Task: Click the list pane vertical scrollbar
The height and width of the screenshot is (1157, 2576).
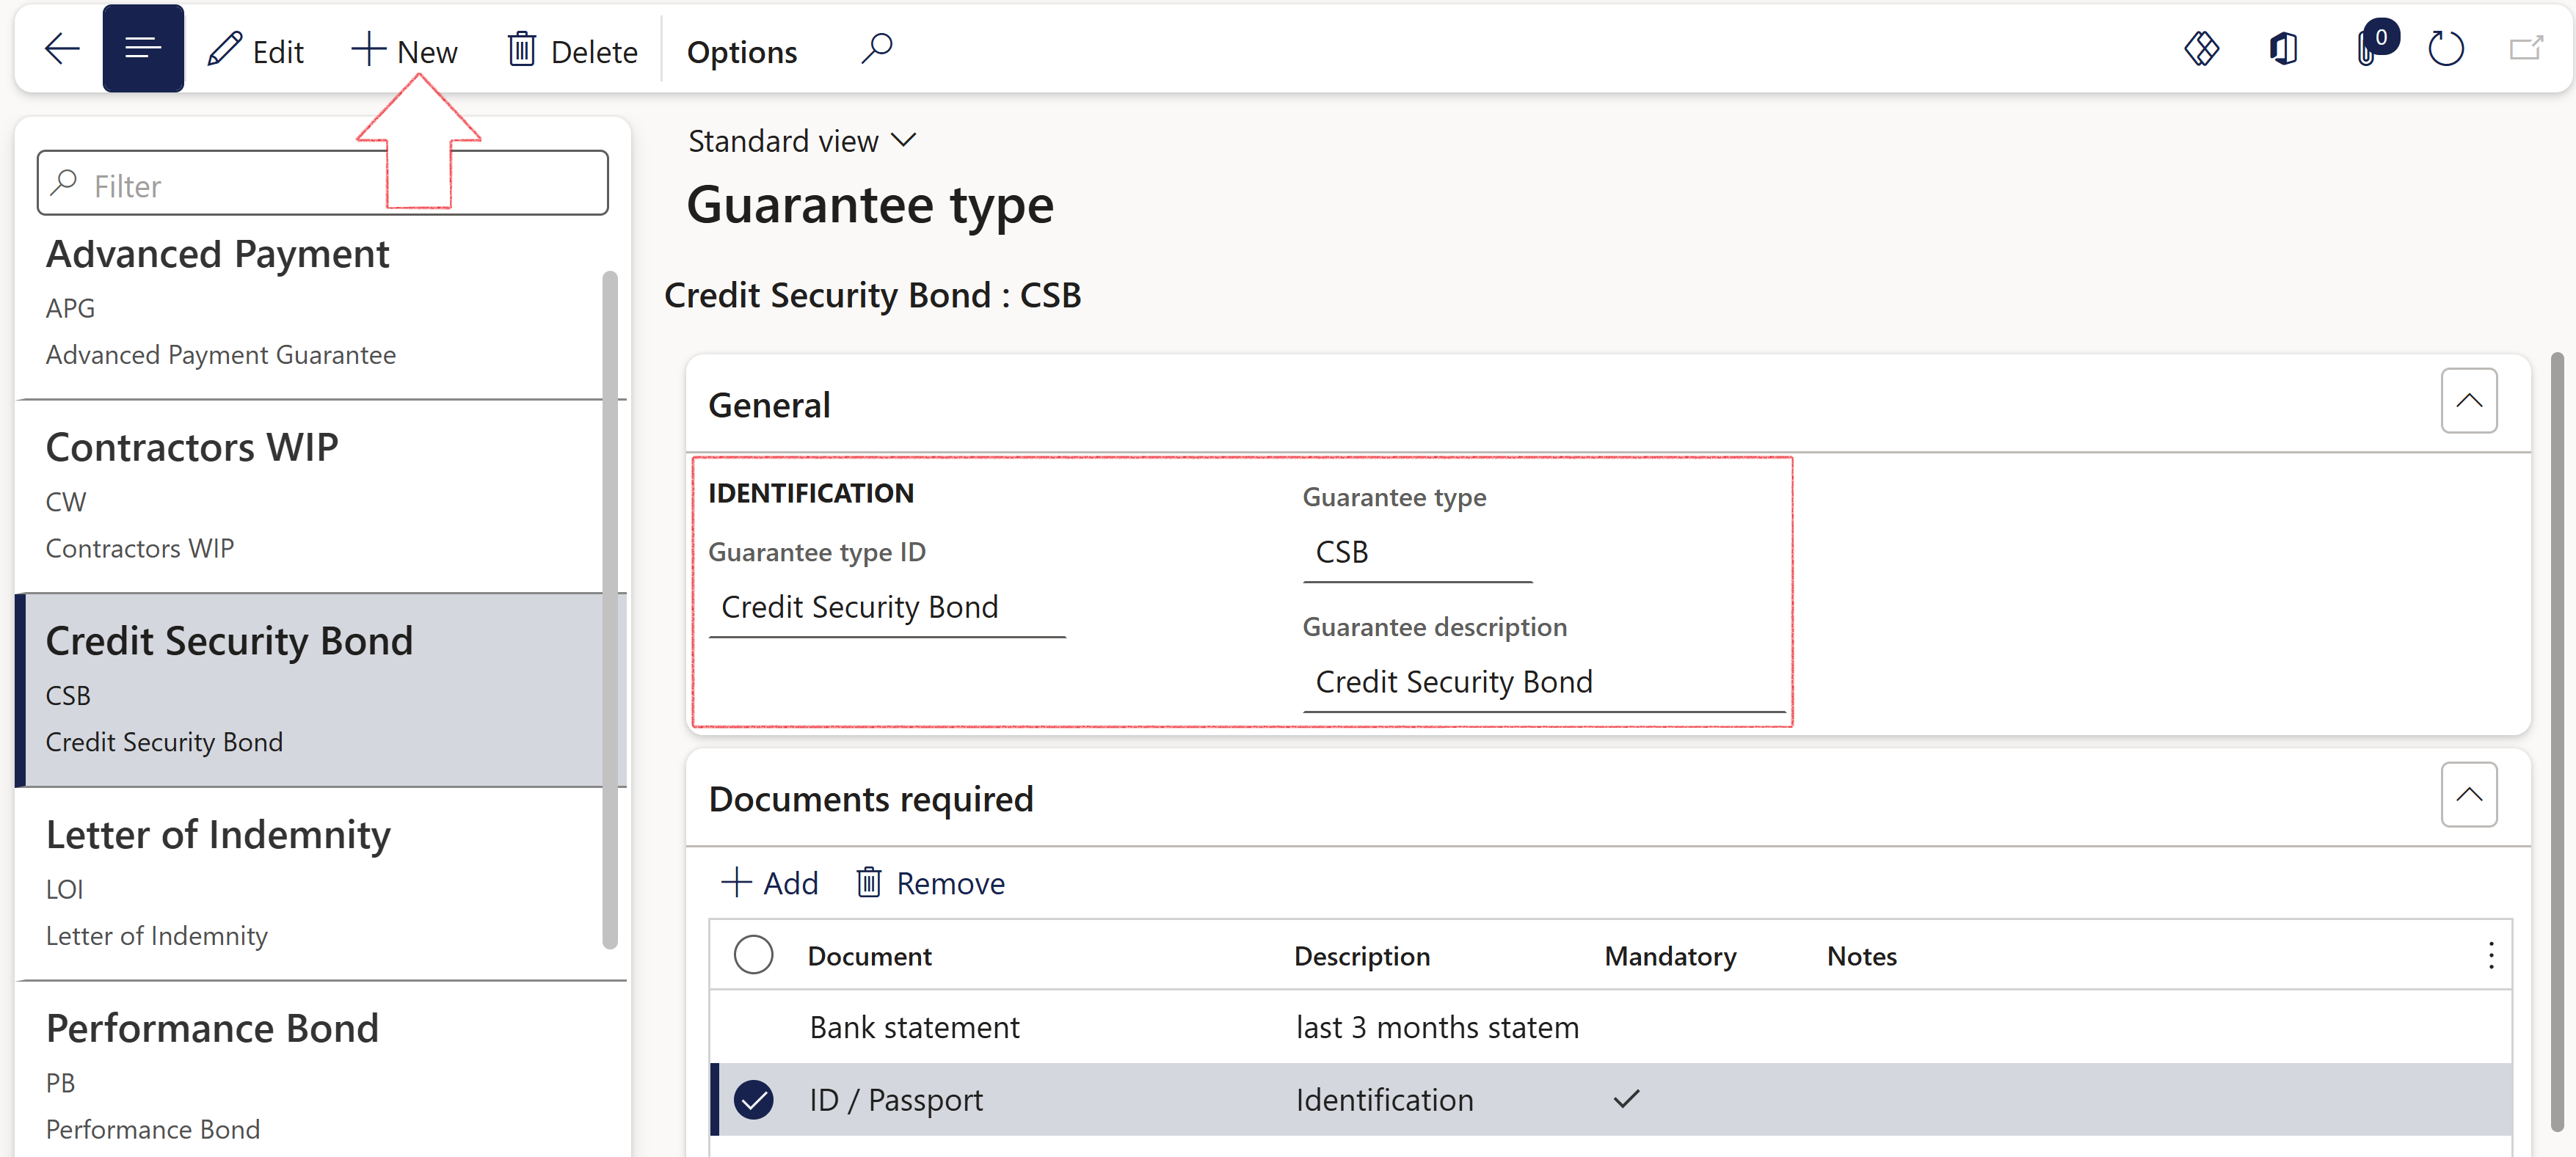Action: click(610, 610)
